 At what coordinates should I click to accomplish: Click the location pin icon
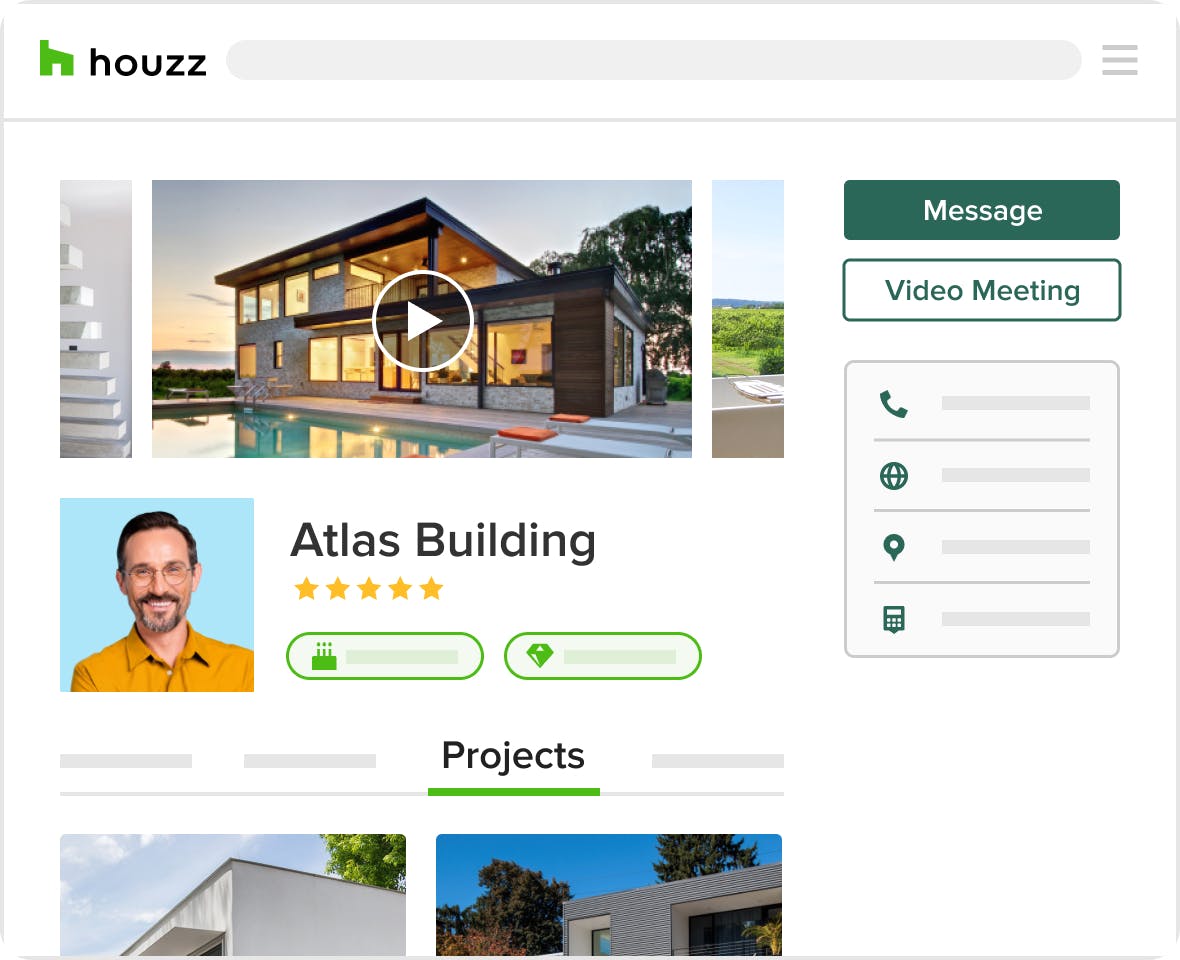(x=893, y=547)
